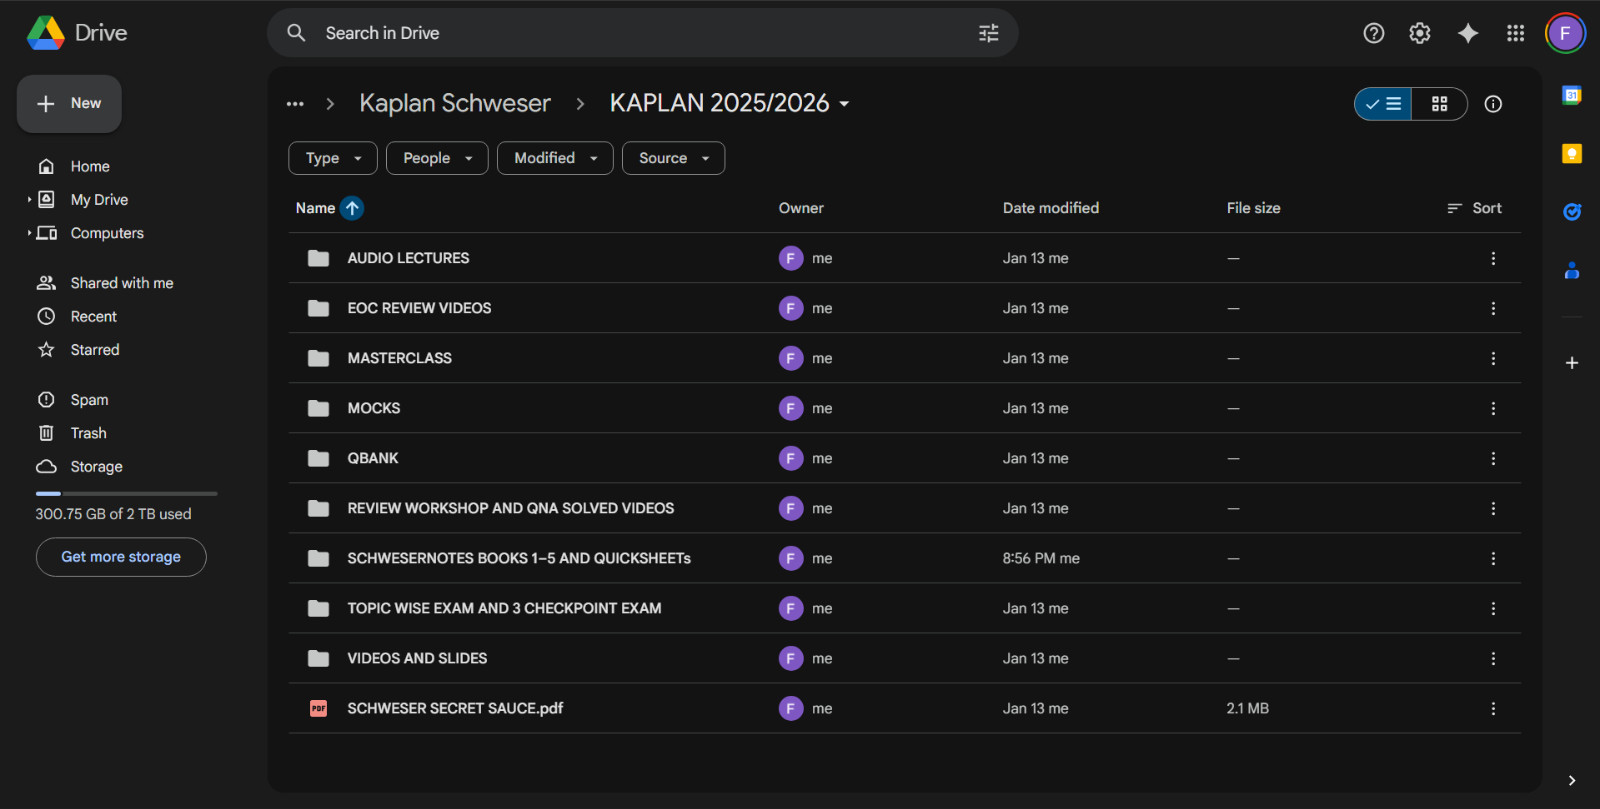The image size is (1600, 809).
Task: Open Trash section
Action: coord(88,433)
